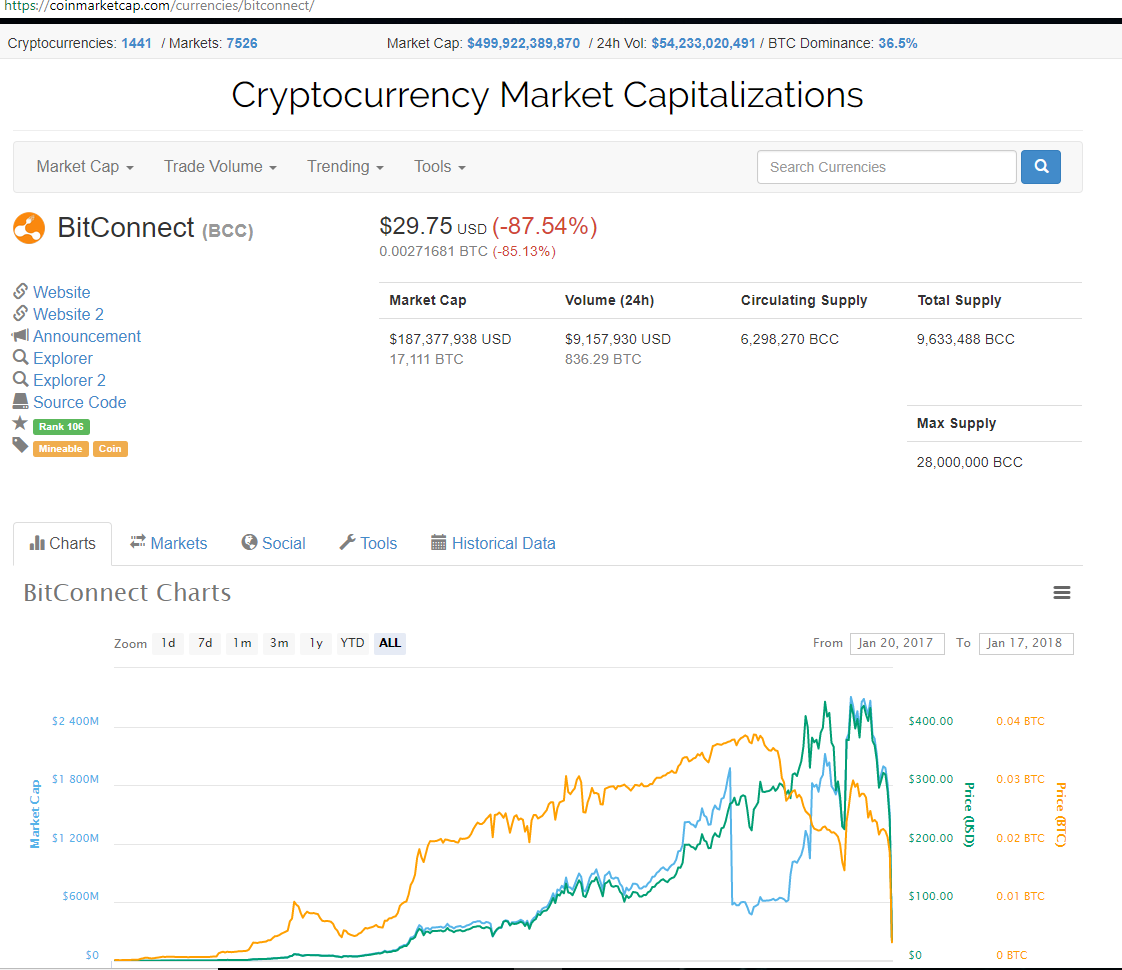Expand the Trending dropdown menu
This screenshot has height=970, width=1122.
point(346,167)
